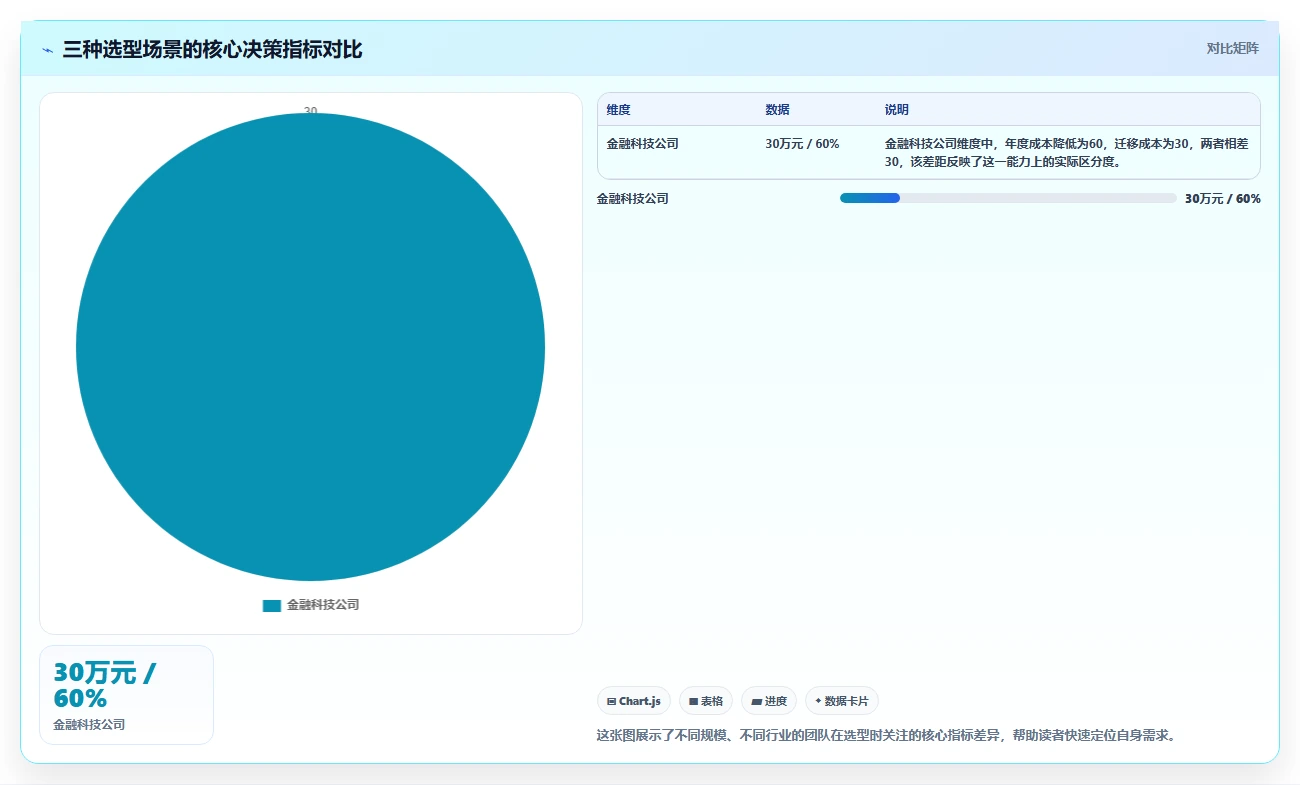This screenshot has height=785, width=1300.
Task: Click the teal pie chart slice
Action: [x=310, y=347]
